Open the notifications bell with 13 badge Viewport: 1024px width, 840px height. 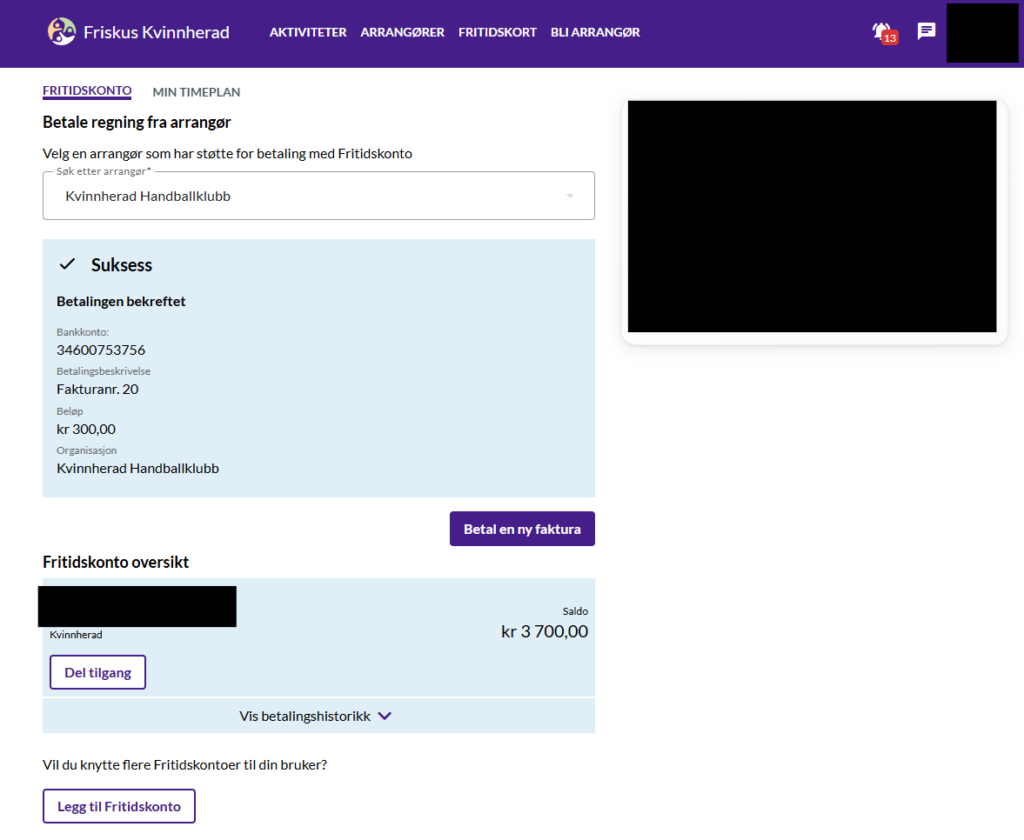click(x=882, y=32)
